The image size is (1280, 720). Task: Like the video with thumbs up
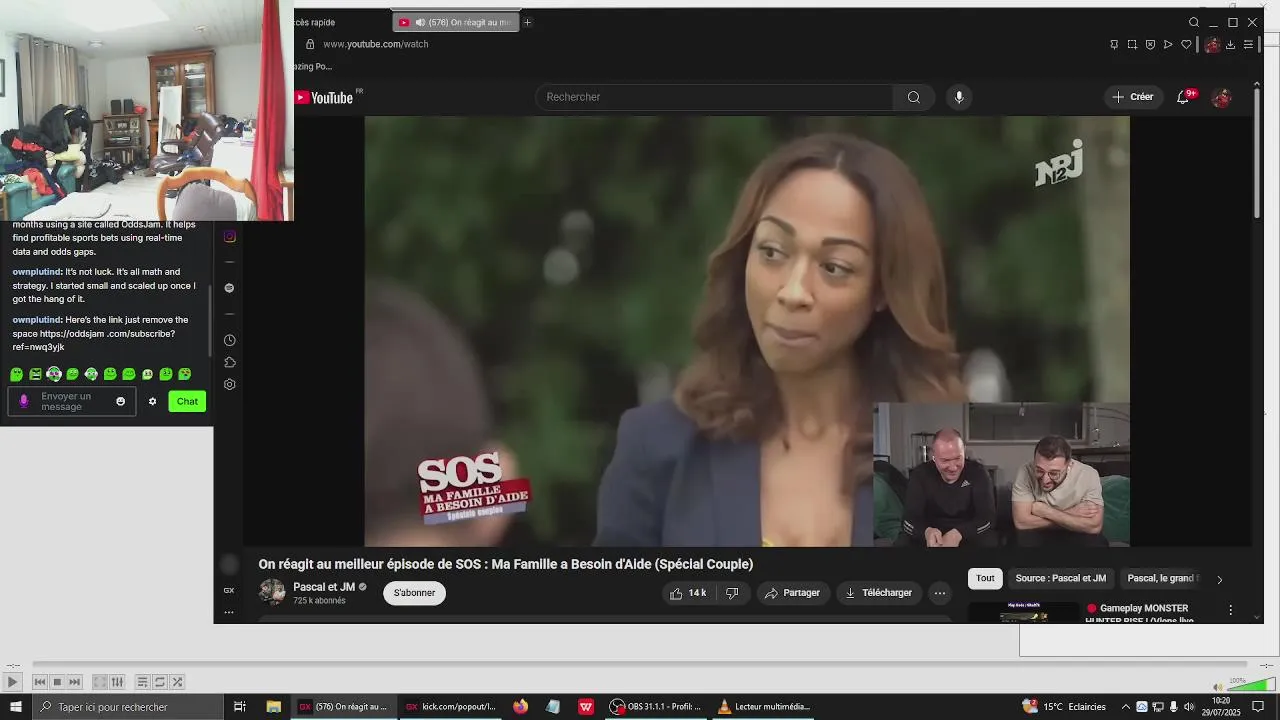[x=687, y=593]
